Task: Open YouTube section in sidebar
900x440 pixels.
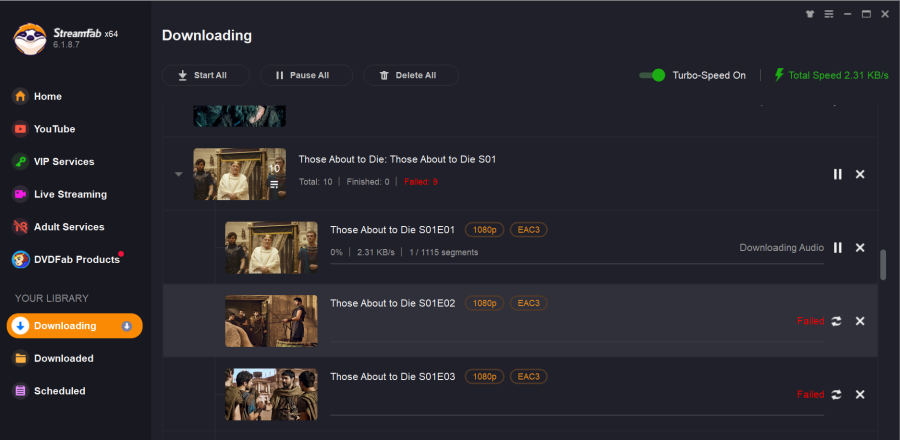Action: [x=44, y=129]
